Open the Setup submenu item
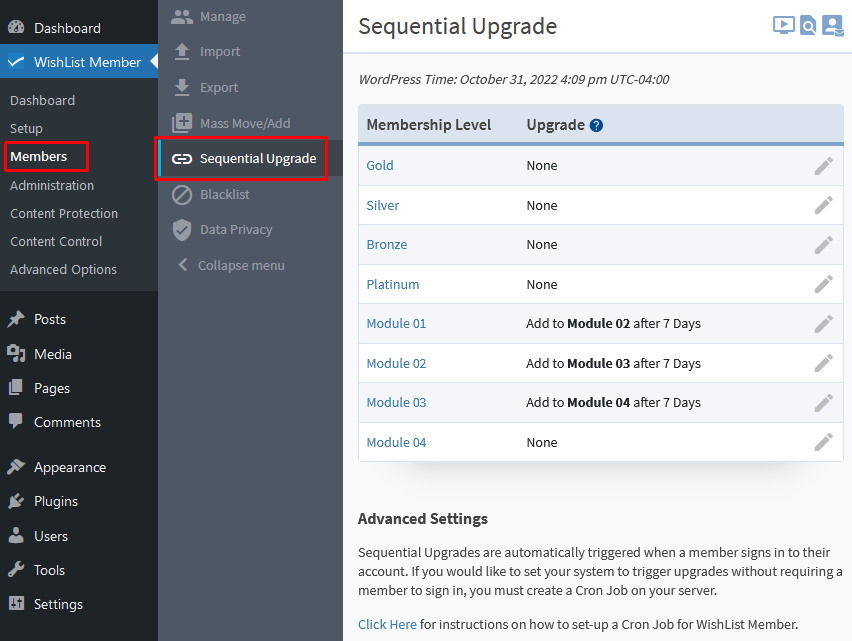Image resolution: width=852 pixels, height=641 pixels. pyautogui.click(x=26, y=129)
